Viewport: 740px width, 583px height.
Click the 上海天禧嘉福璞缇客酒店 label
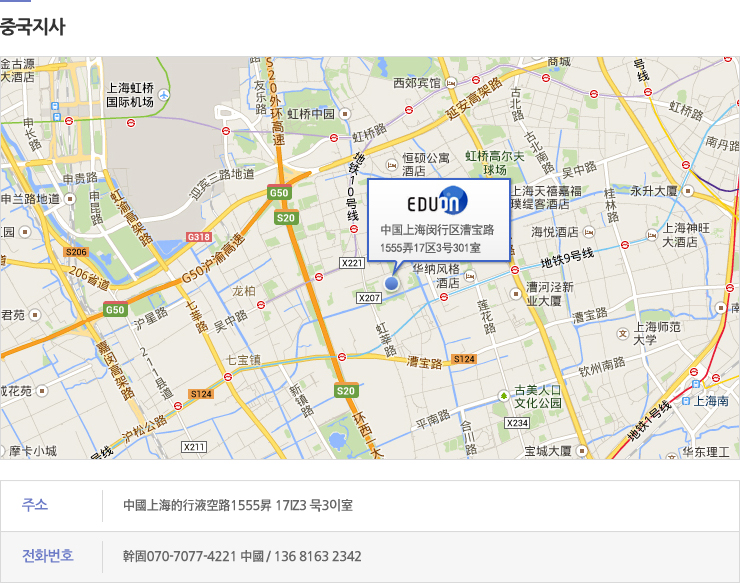[547, 197]
